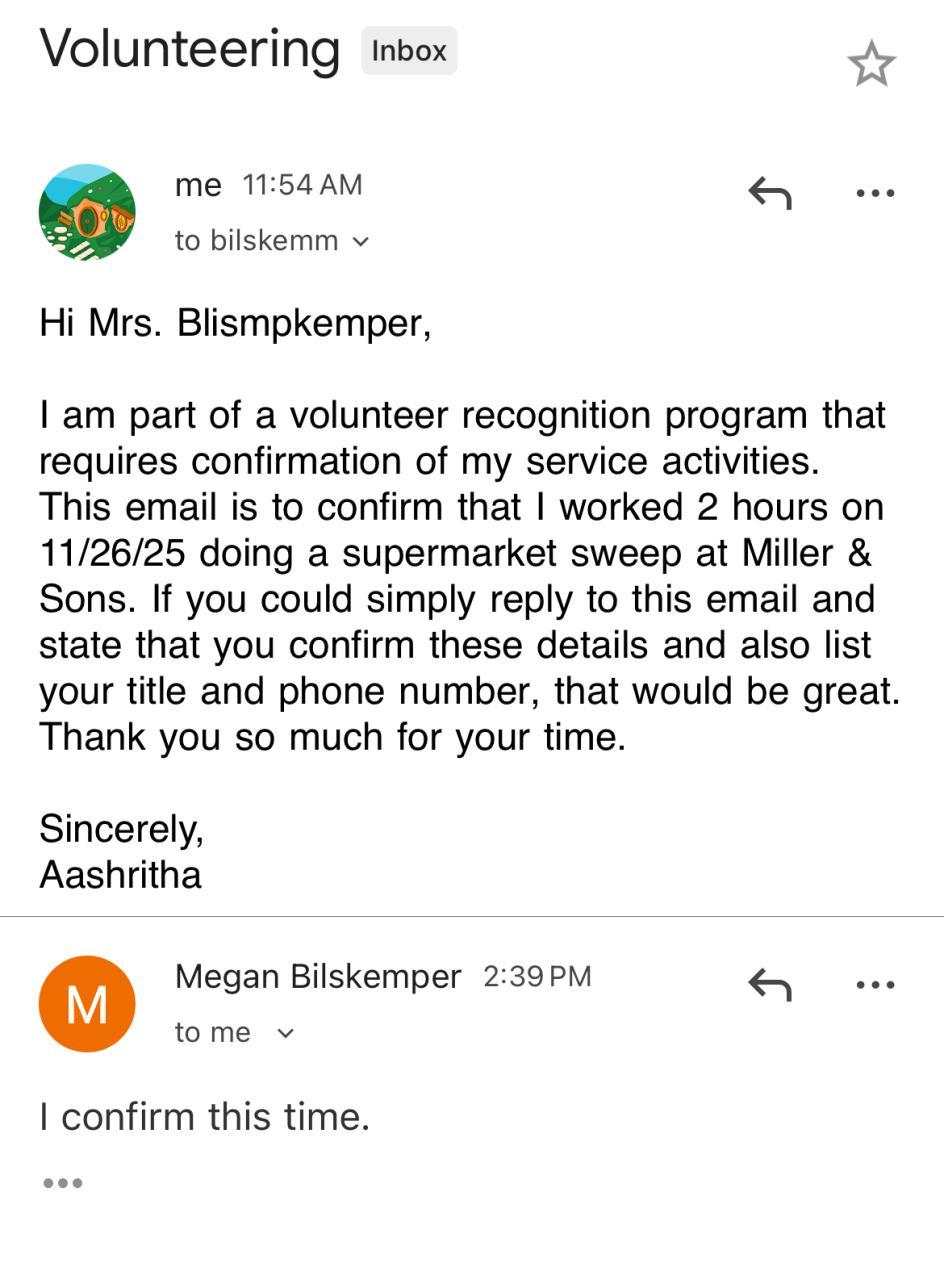The image size is (944, 1280).
Task: Expand recipient details beside 'to me'
Action: click(285, 1033)
